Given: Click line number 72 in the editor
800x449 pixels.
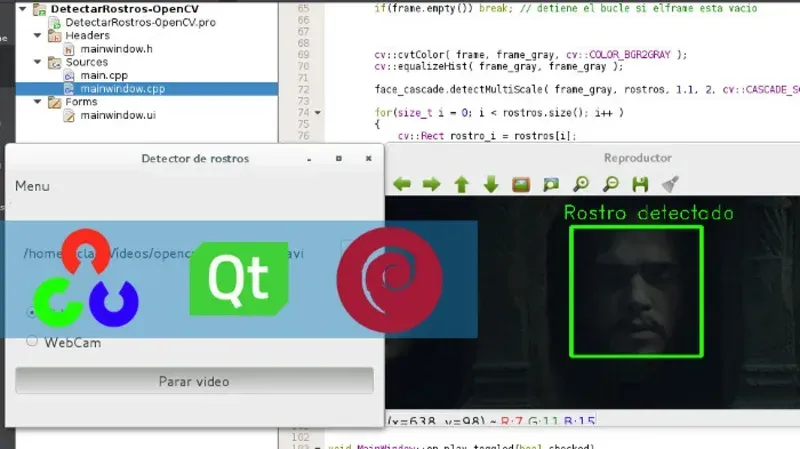Looking at the screenshot, I should click(x=304, y=89).
